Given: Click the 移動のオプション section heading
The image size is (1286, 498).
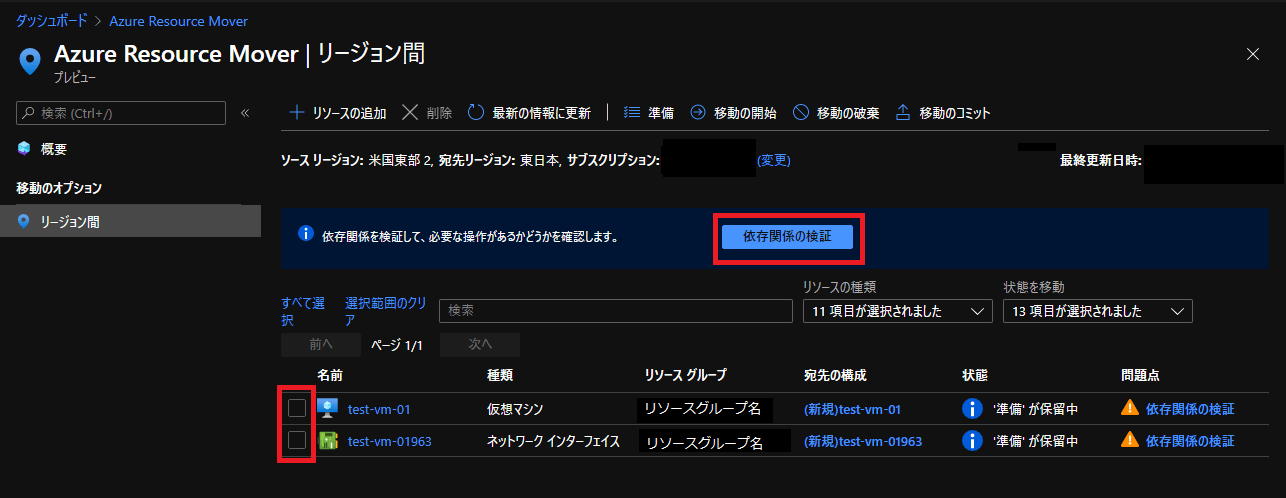Looking at the screenshot, I should click(60, 188).
